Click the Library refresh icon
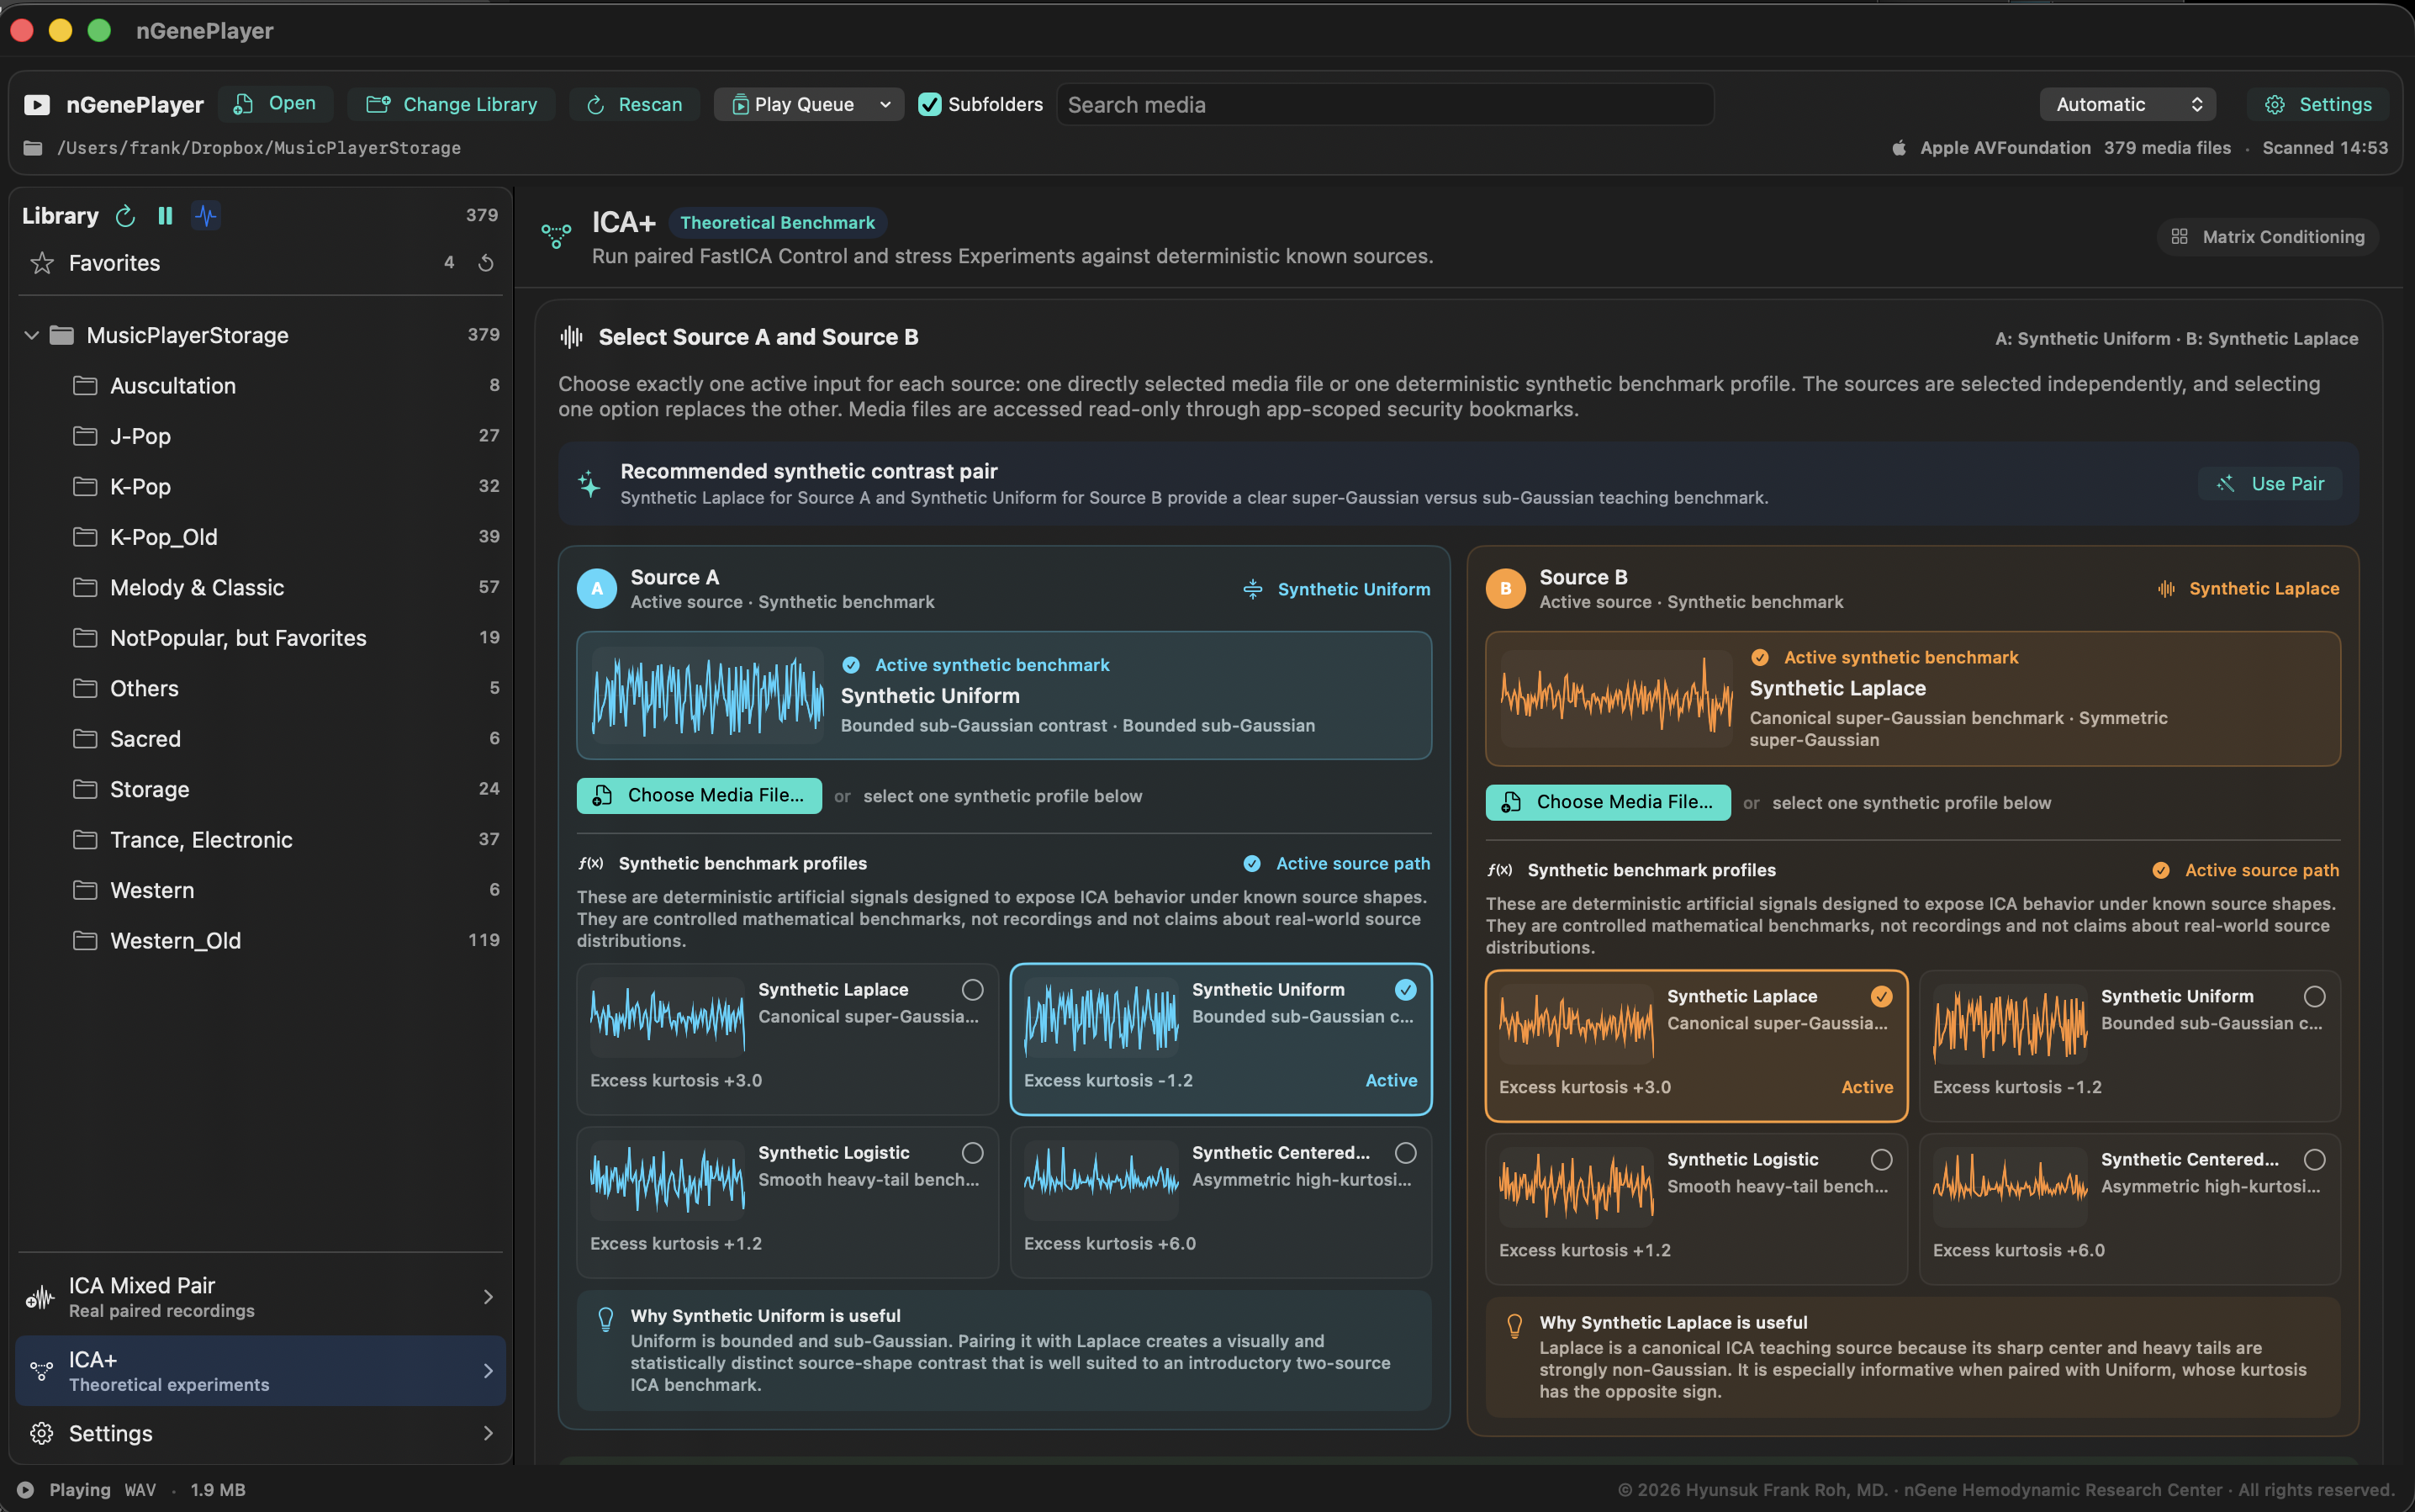2415x1512 pixels. (125, 216)
